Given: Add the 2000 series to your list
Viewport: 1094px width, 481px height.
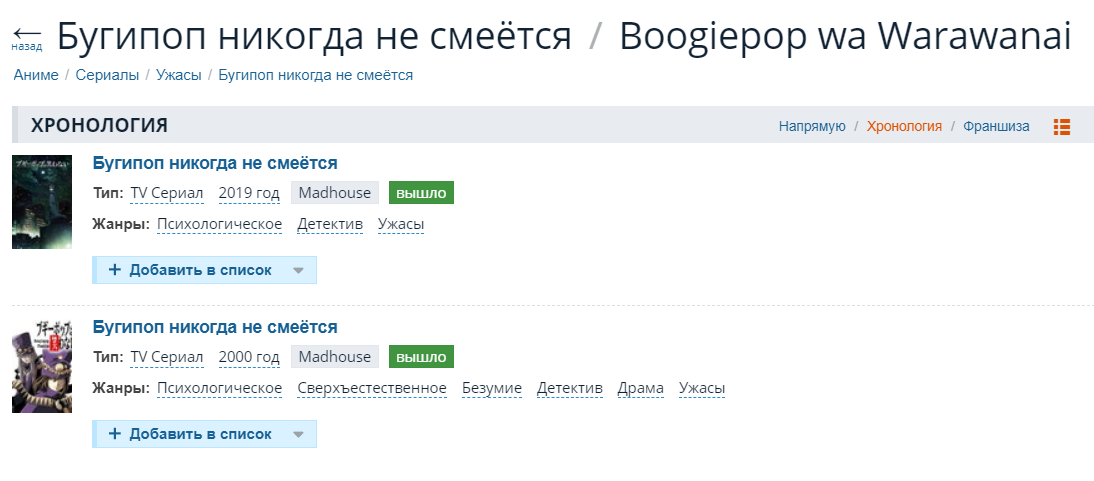Looking at the screenshot, I should point(190,434).
